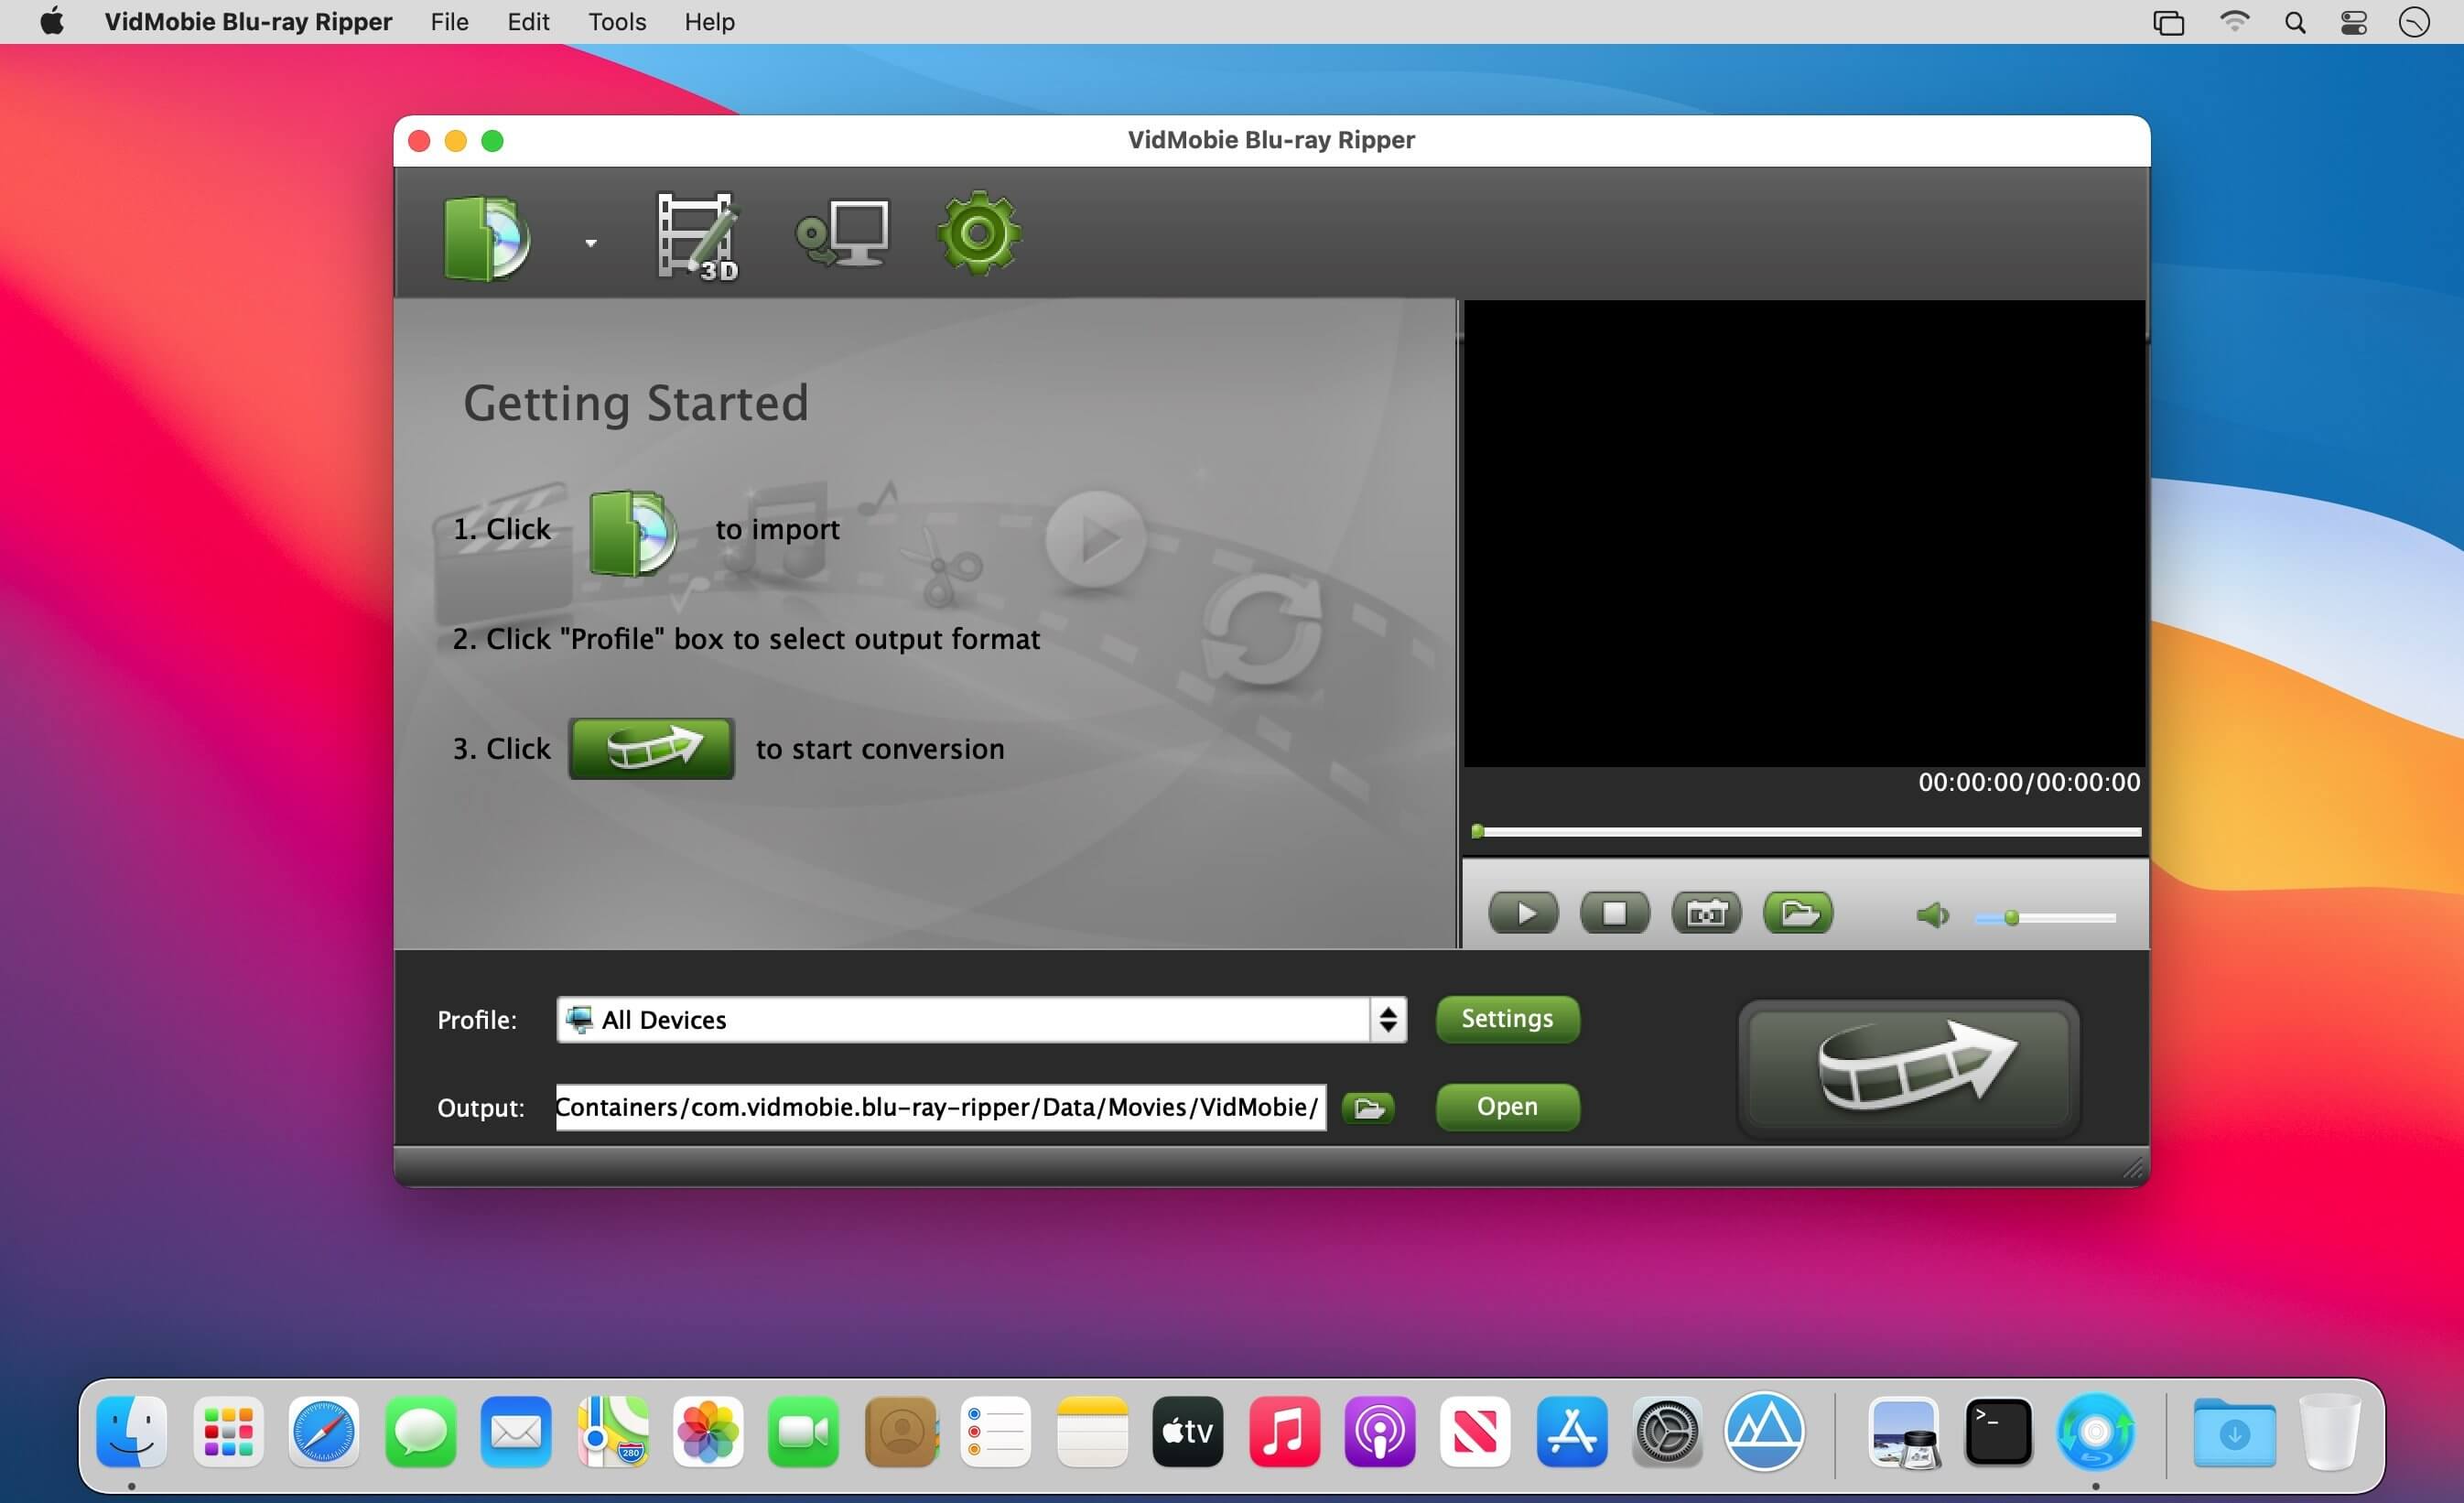Viewport: 2464px width, 1503px height.
Task: Expand the load disc dropdown arrow
Action: [591, 243]
